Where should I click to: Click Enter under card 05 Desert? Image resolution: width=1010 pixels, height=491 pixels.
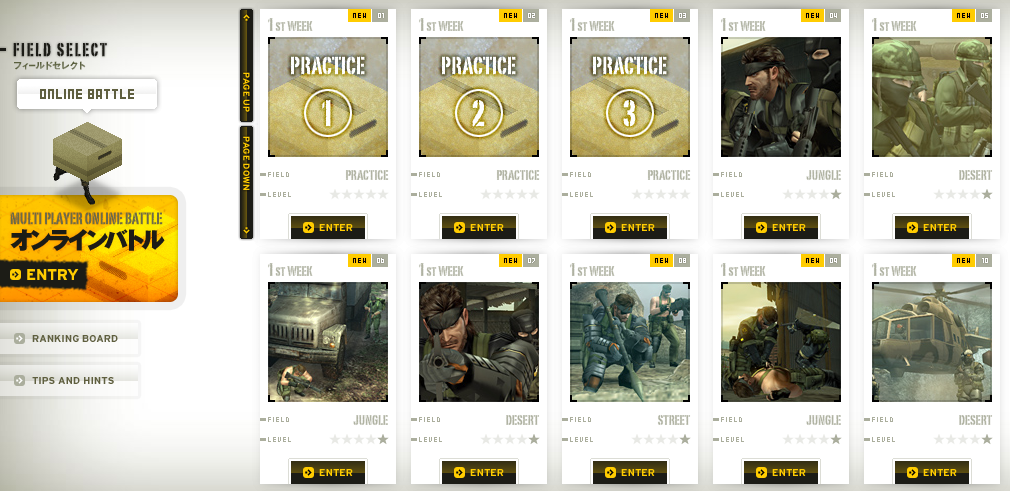[x=931, y=227]
